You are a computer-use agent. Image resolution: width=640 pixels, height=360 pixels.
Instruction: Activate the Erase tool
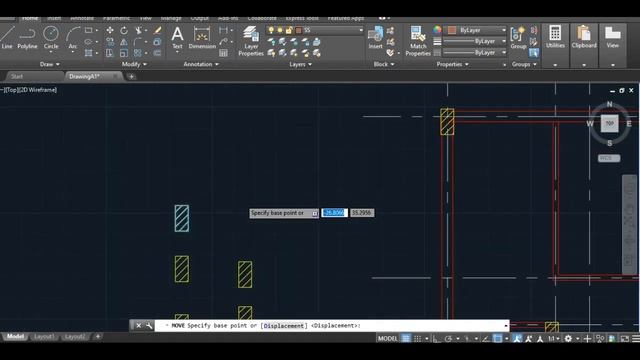tap(158, 30)
